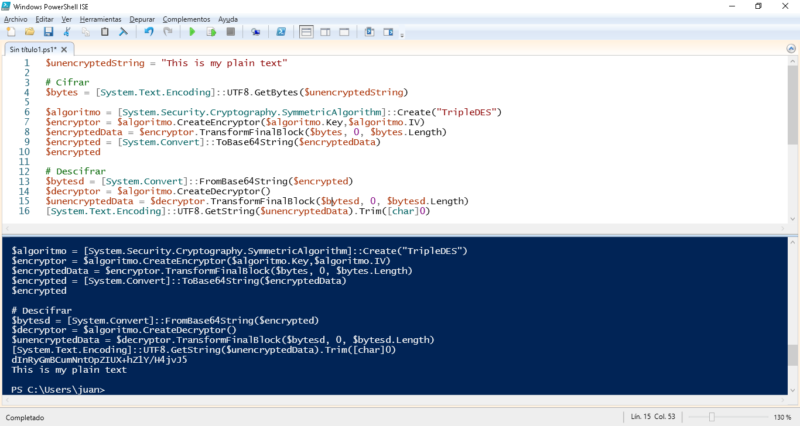800x426 pixels.
Task: Undo the last edit
Action: click(x=148, y=32)
